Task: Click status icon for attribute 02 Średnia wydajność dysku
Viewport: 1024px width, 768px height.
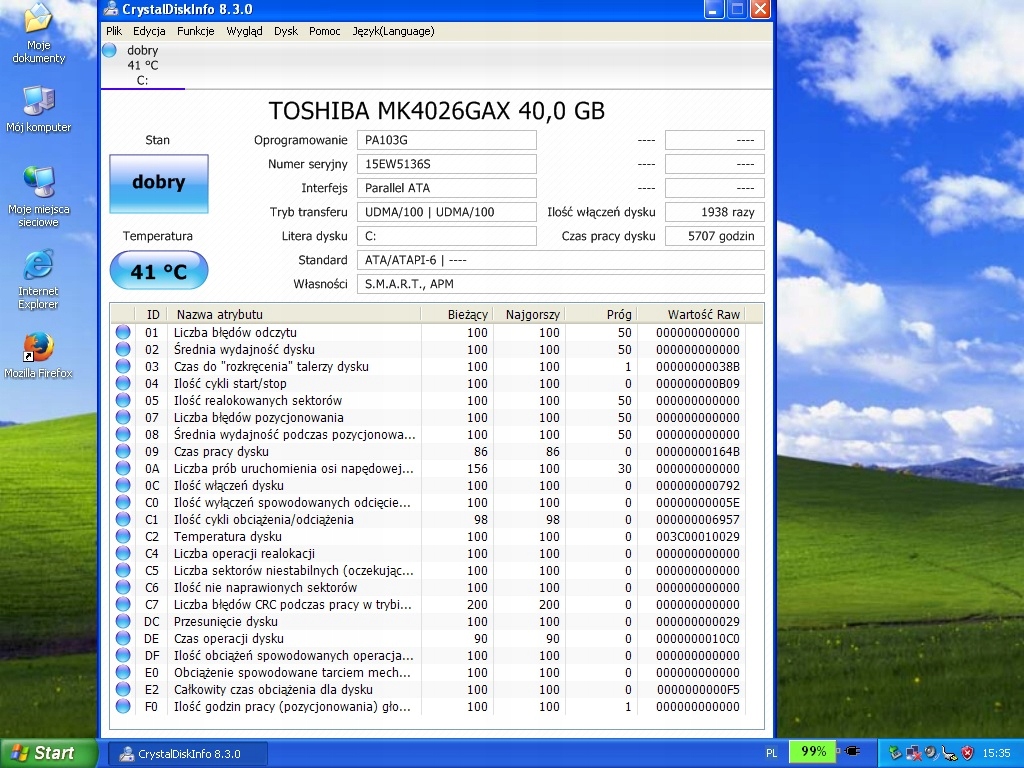Action: (123, 349)
